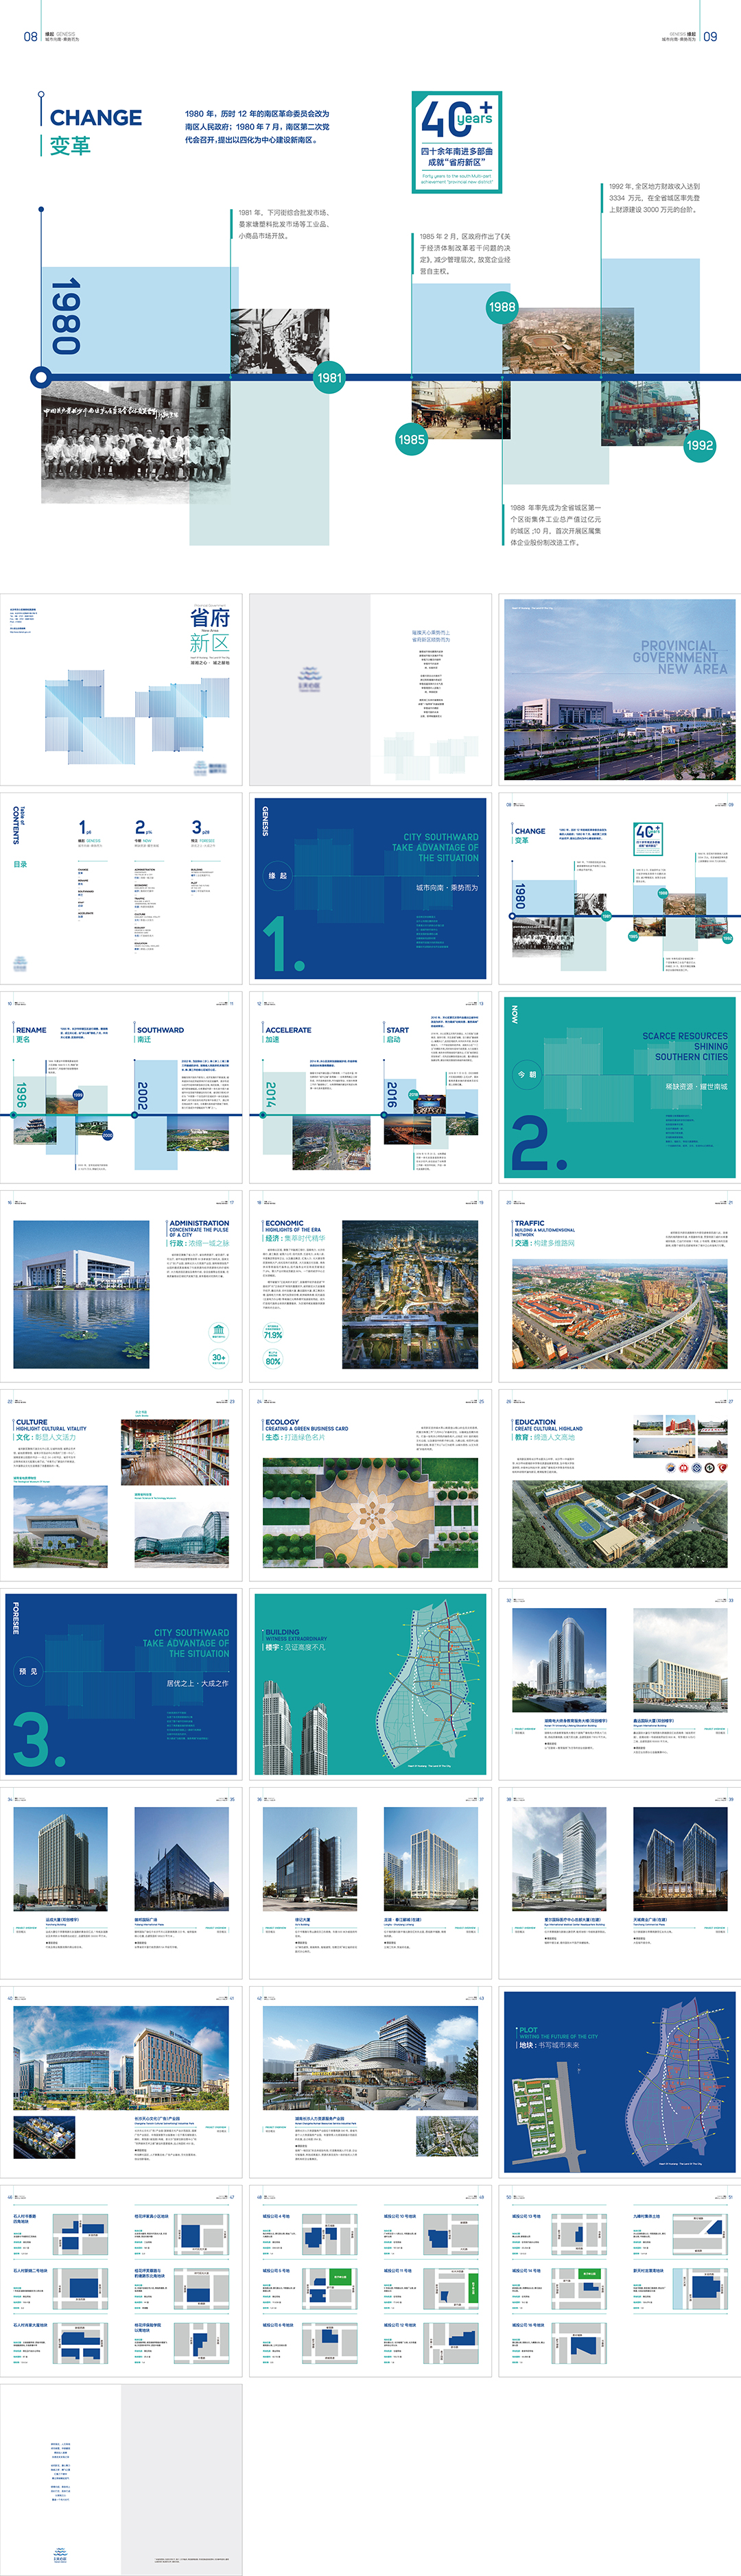Select the large teal 1981 year badge

(x=329, y=378)
